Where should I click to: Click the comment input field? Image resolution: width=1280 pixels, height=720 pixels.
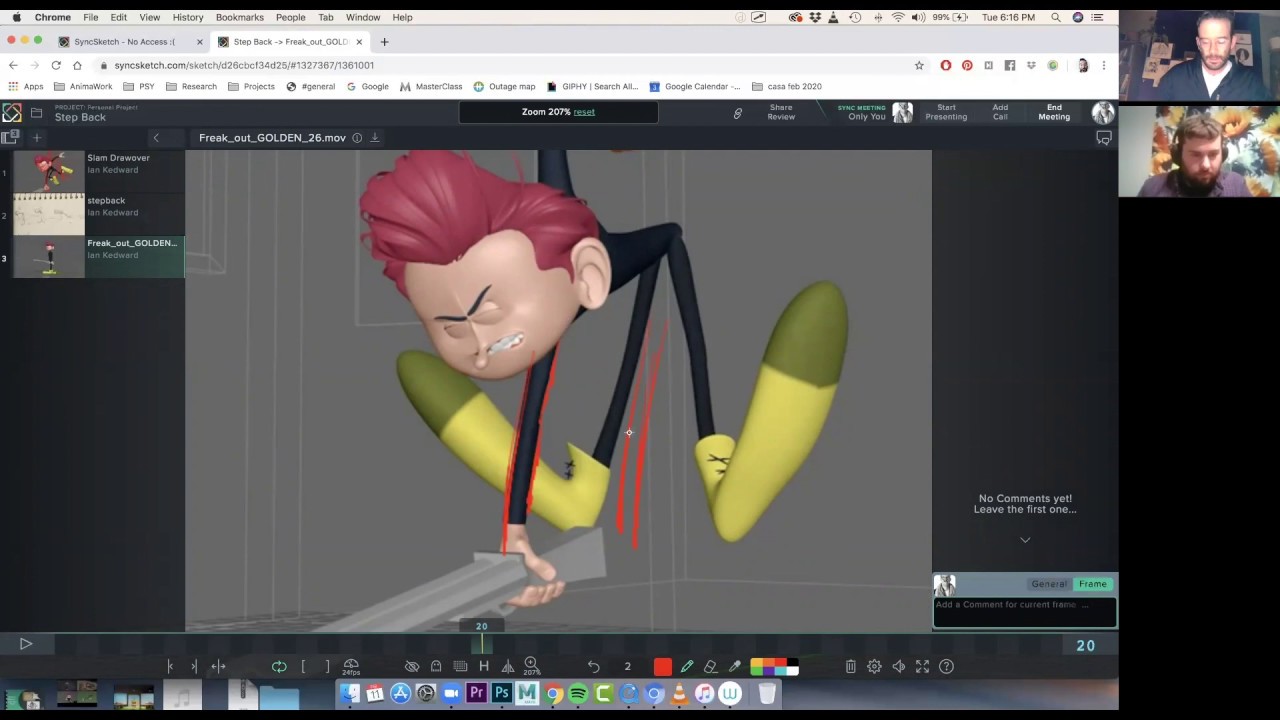(1025, 611)
